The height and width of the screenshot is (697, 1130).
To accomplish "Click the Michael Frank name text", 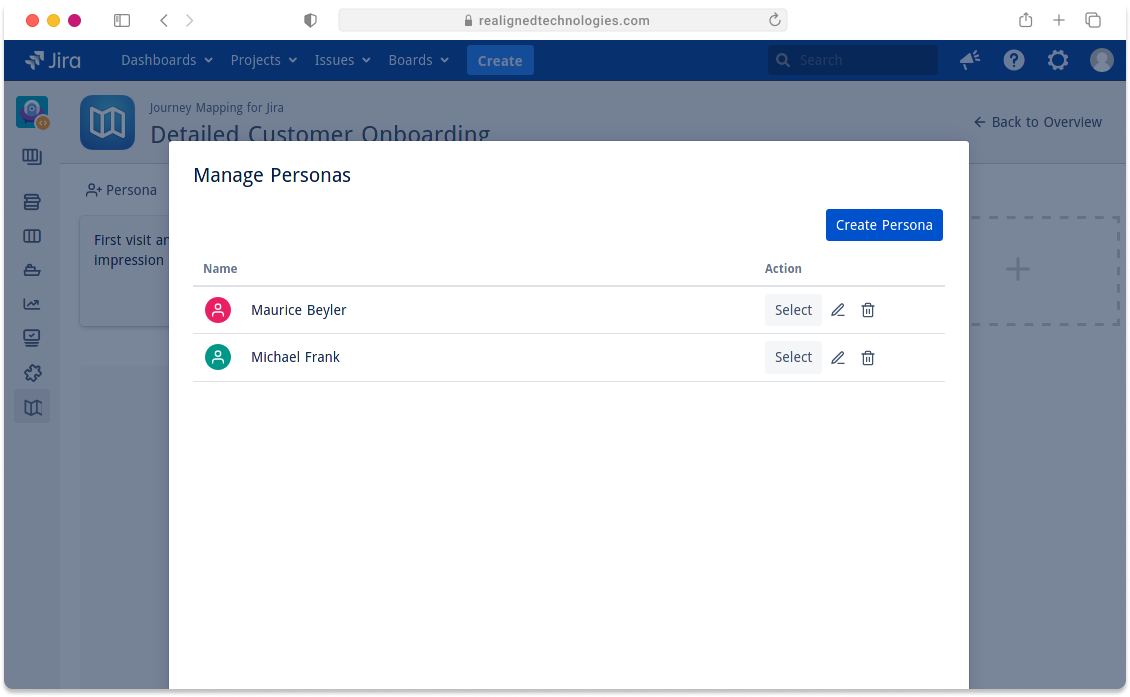I will pos(295,357).
